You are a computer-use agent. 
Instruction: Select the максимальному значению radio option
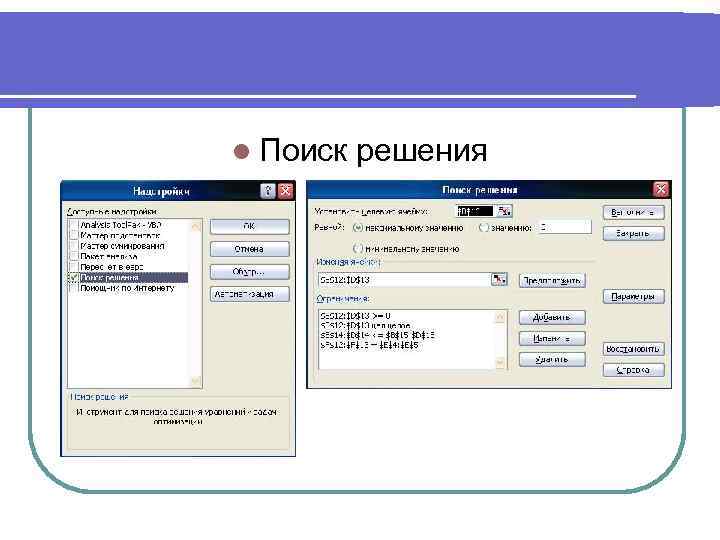point(358,228)
